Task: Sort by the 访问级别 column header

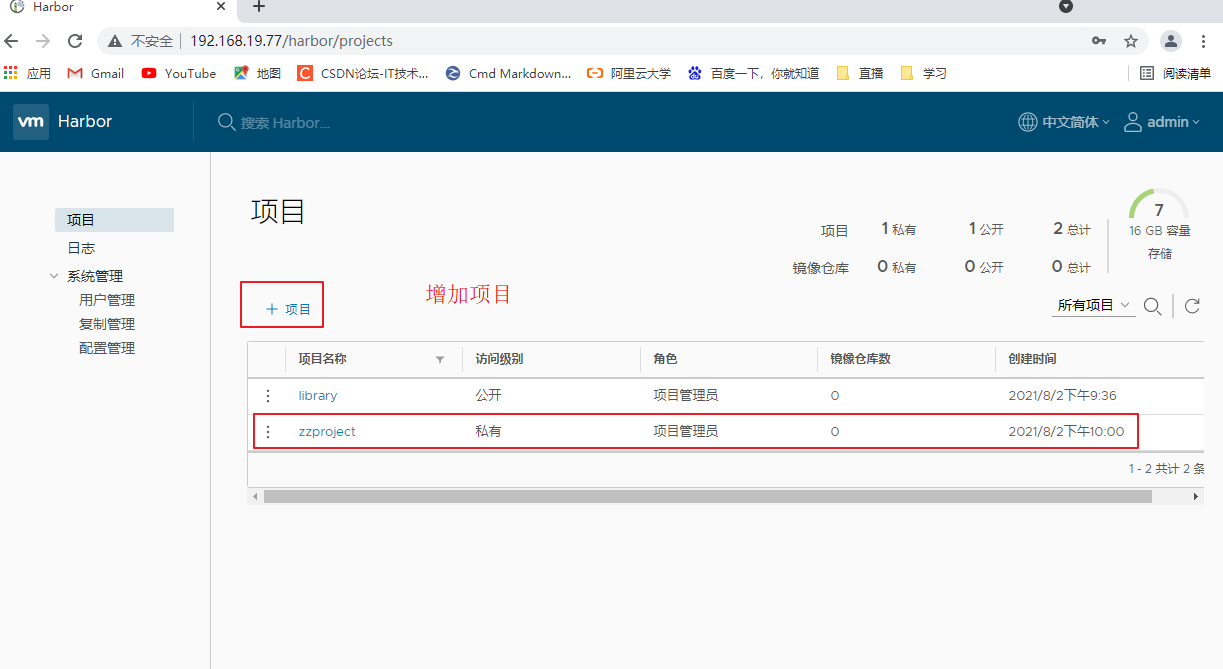Action: coord(499,359)
